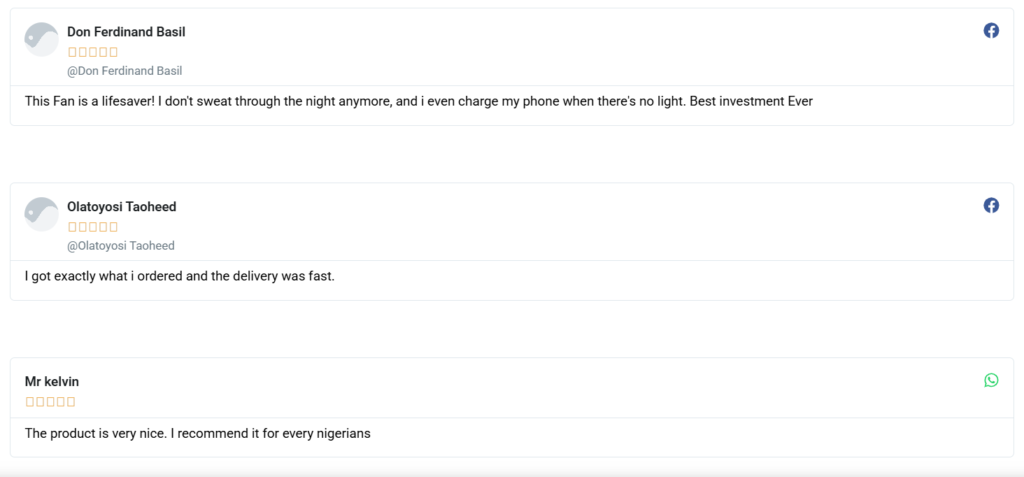Click the "The product is very nice" review
The height and width of the screenshot is (477, 1024).
click(198, 433)
